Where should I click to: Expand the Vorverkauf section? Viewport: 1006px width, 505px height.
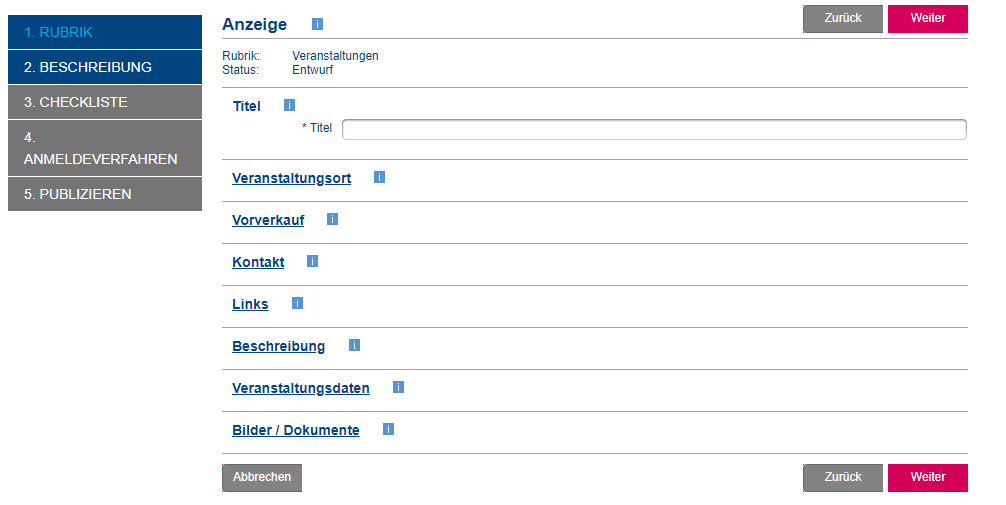coord(268,220)
